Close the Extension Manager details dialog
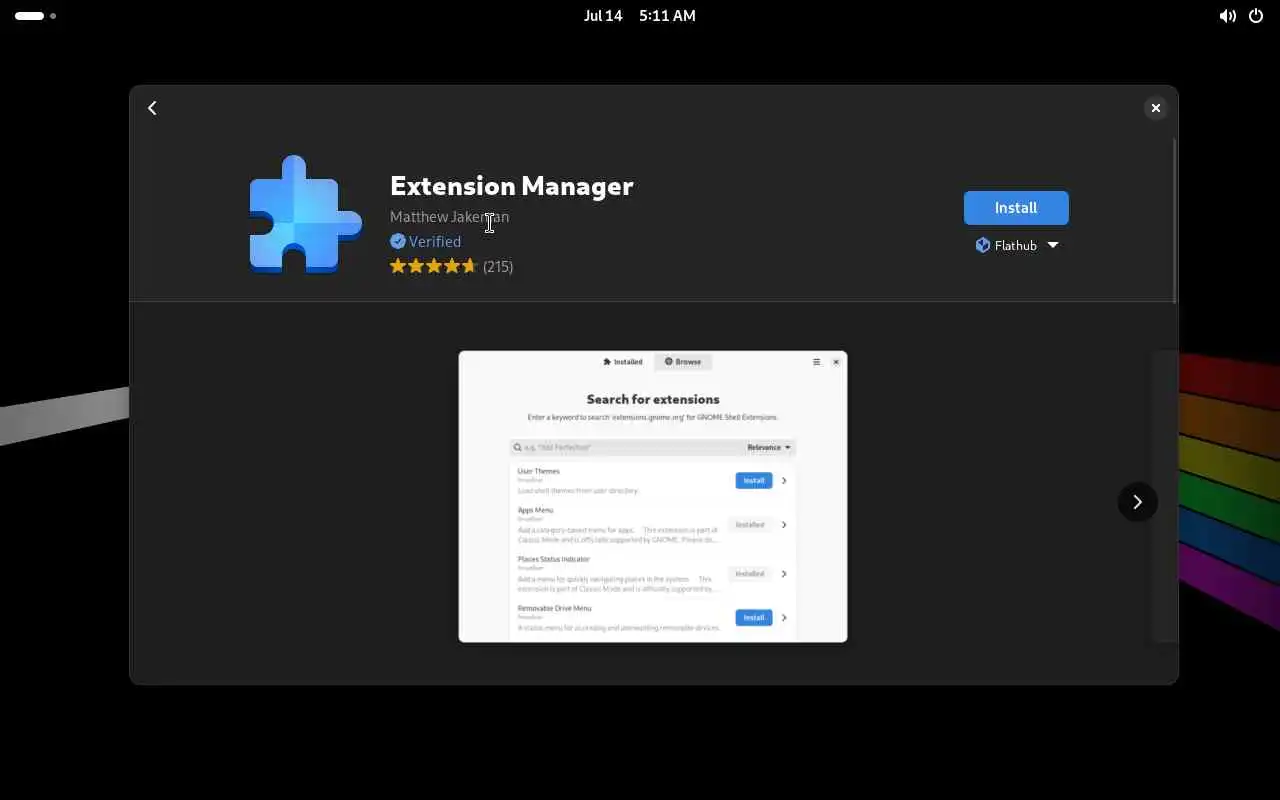Viewport: 1280px width, 800px height. [1155, 108]
